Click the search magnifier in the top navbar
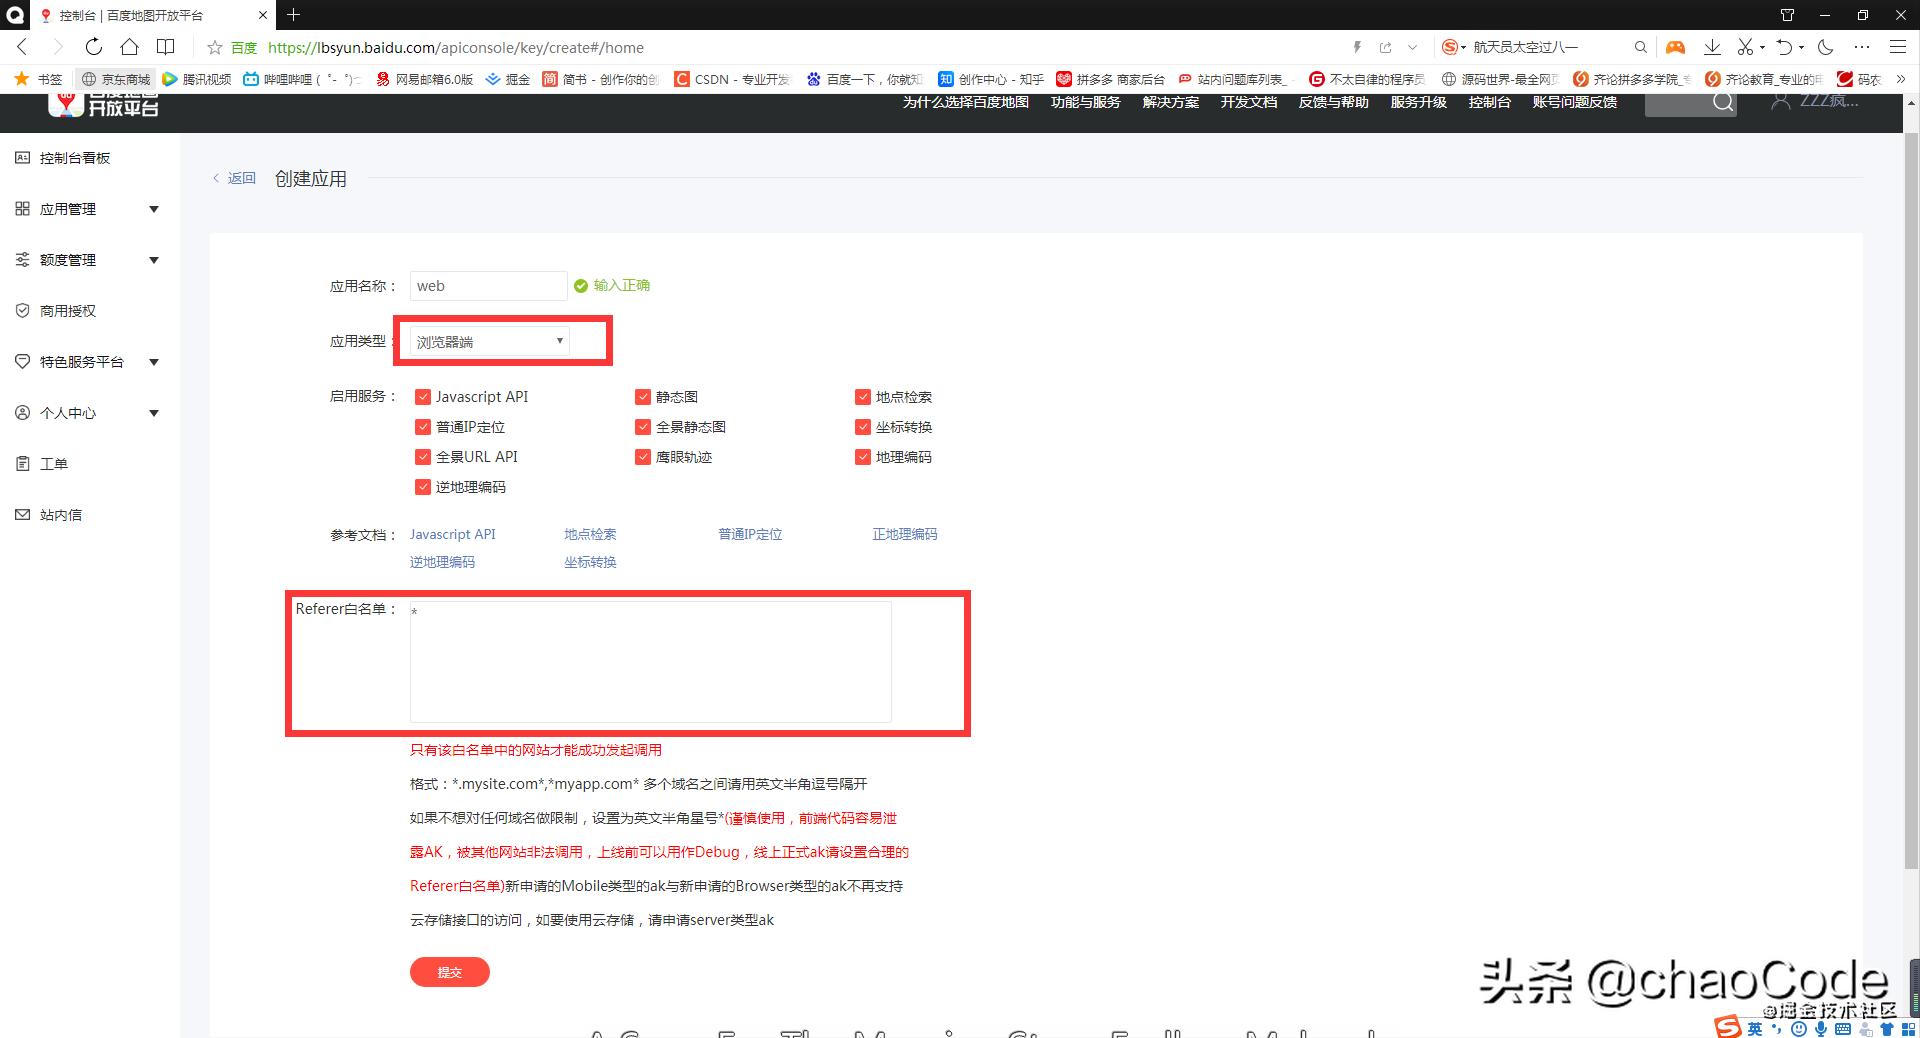 tap(1722, 101)
